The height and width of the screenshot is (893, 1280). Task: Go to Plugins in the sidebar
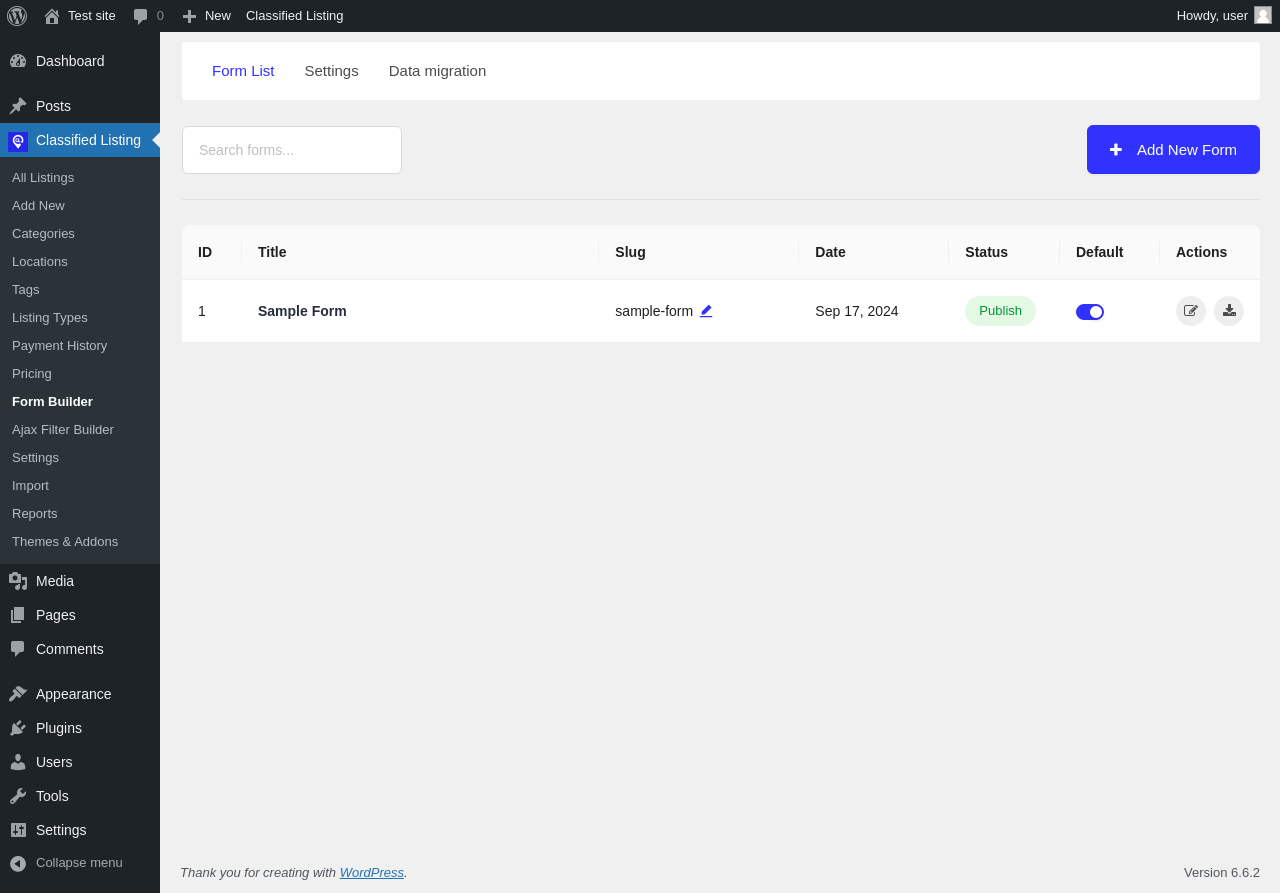[59, 728]
